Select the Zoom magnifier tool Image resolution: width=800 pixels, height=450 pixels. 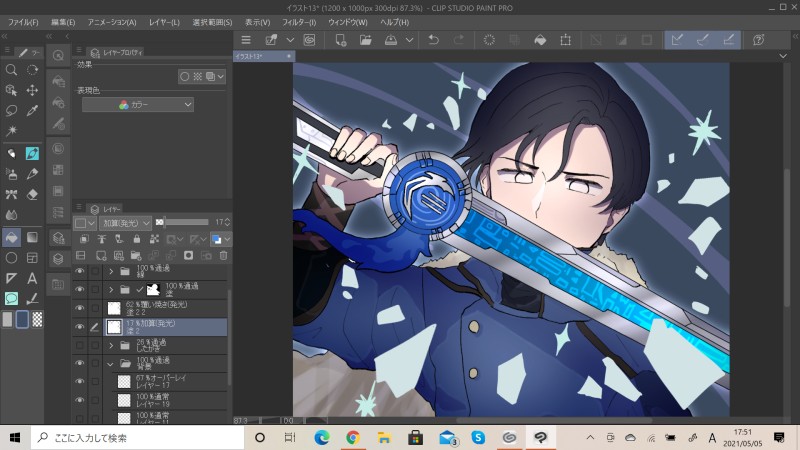point(11,70)
